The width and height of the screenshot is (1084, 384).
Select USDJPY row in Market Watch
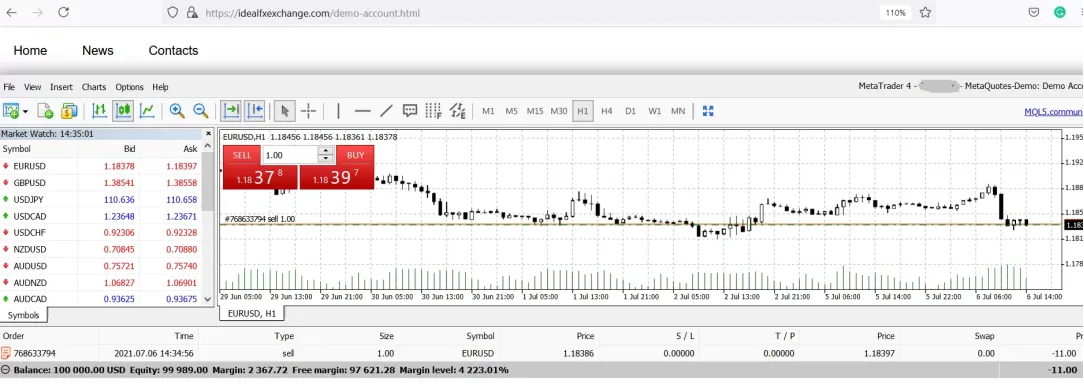pyautogui.click(x=101, y=199)
